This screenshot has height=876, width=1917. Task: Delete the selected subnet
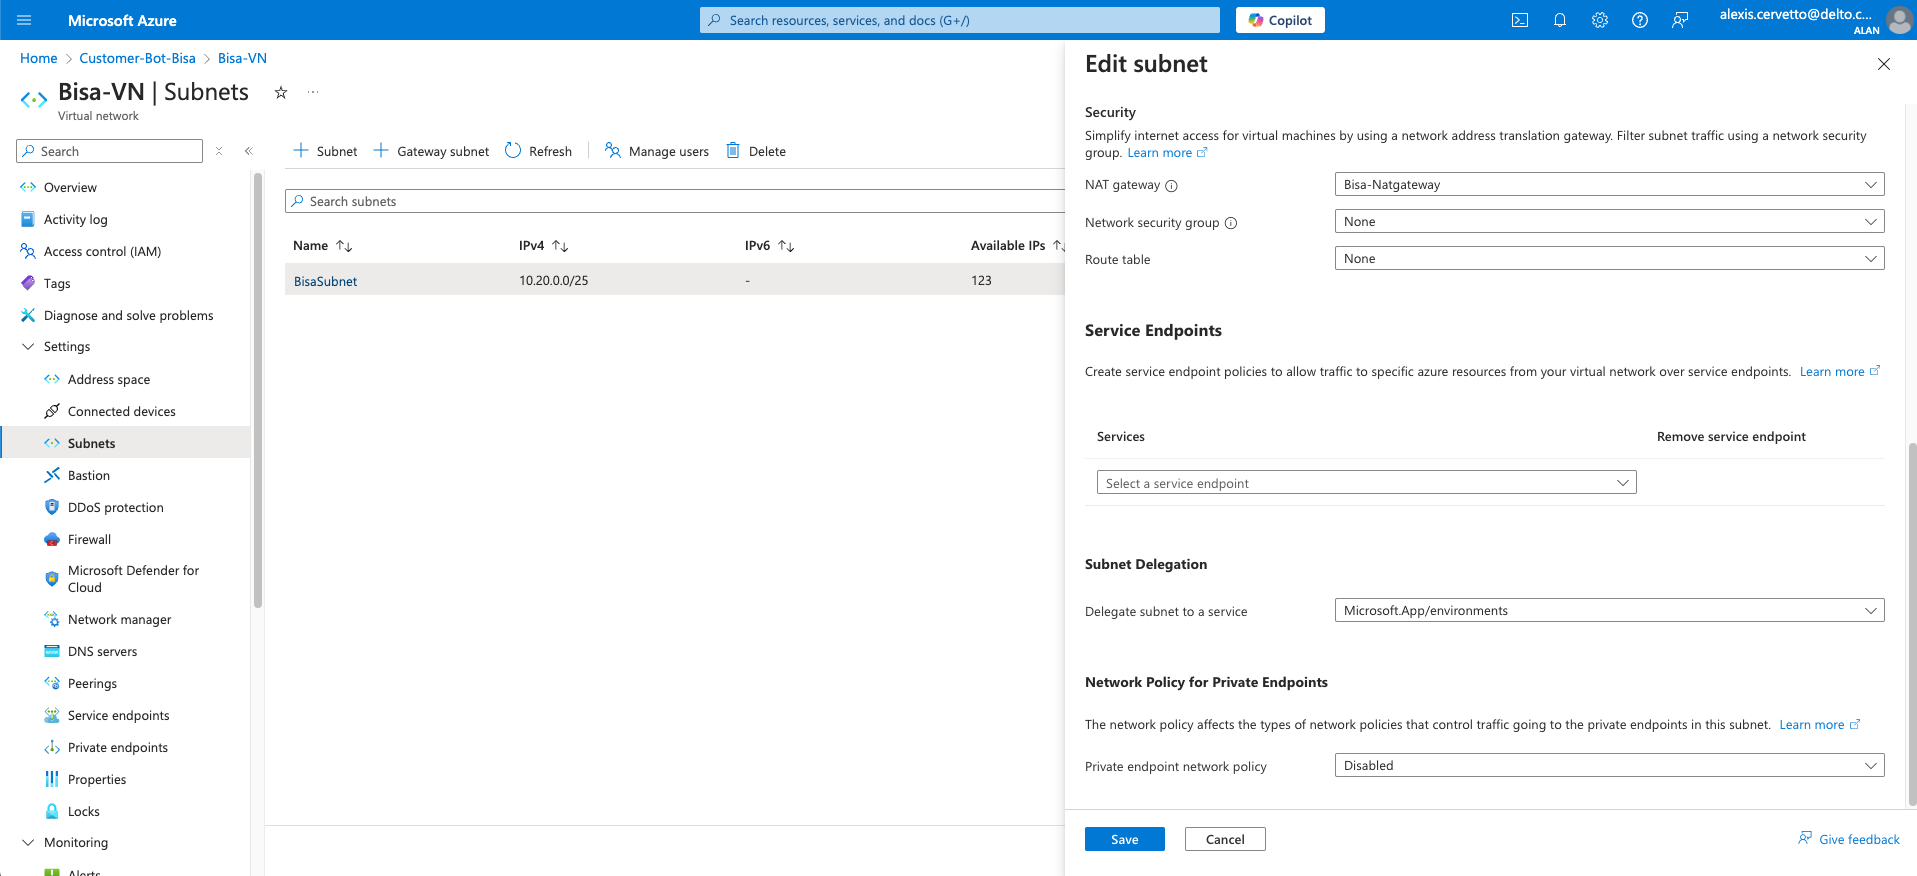pyautogui.click(x=756, y=151)
